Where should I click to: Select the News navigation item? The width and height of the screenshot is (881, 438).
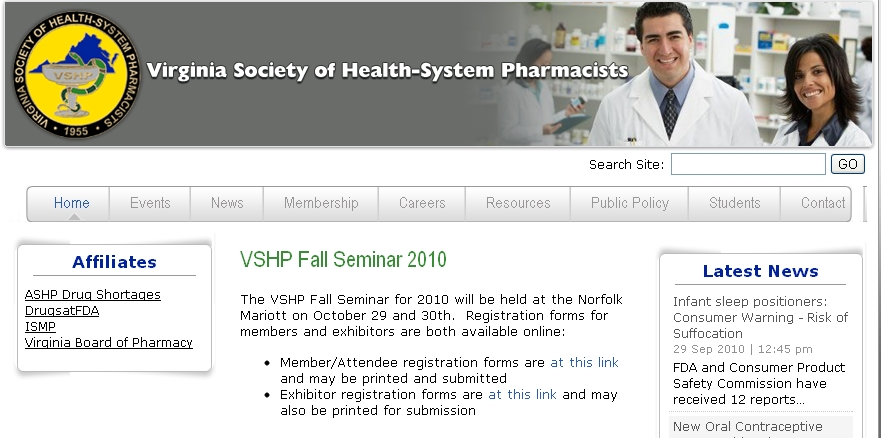point(227,203)
